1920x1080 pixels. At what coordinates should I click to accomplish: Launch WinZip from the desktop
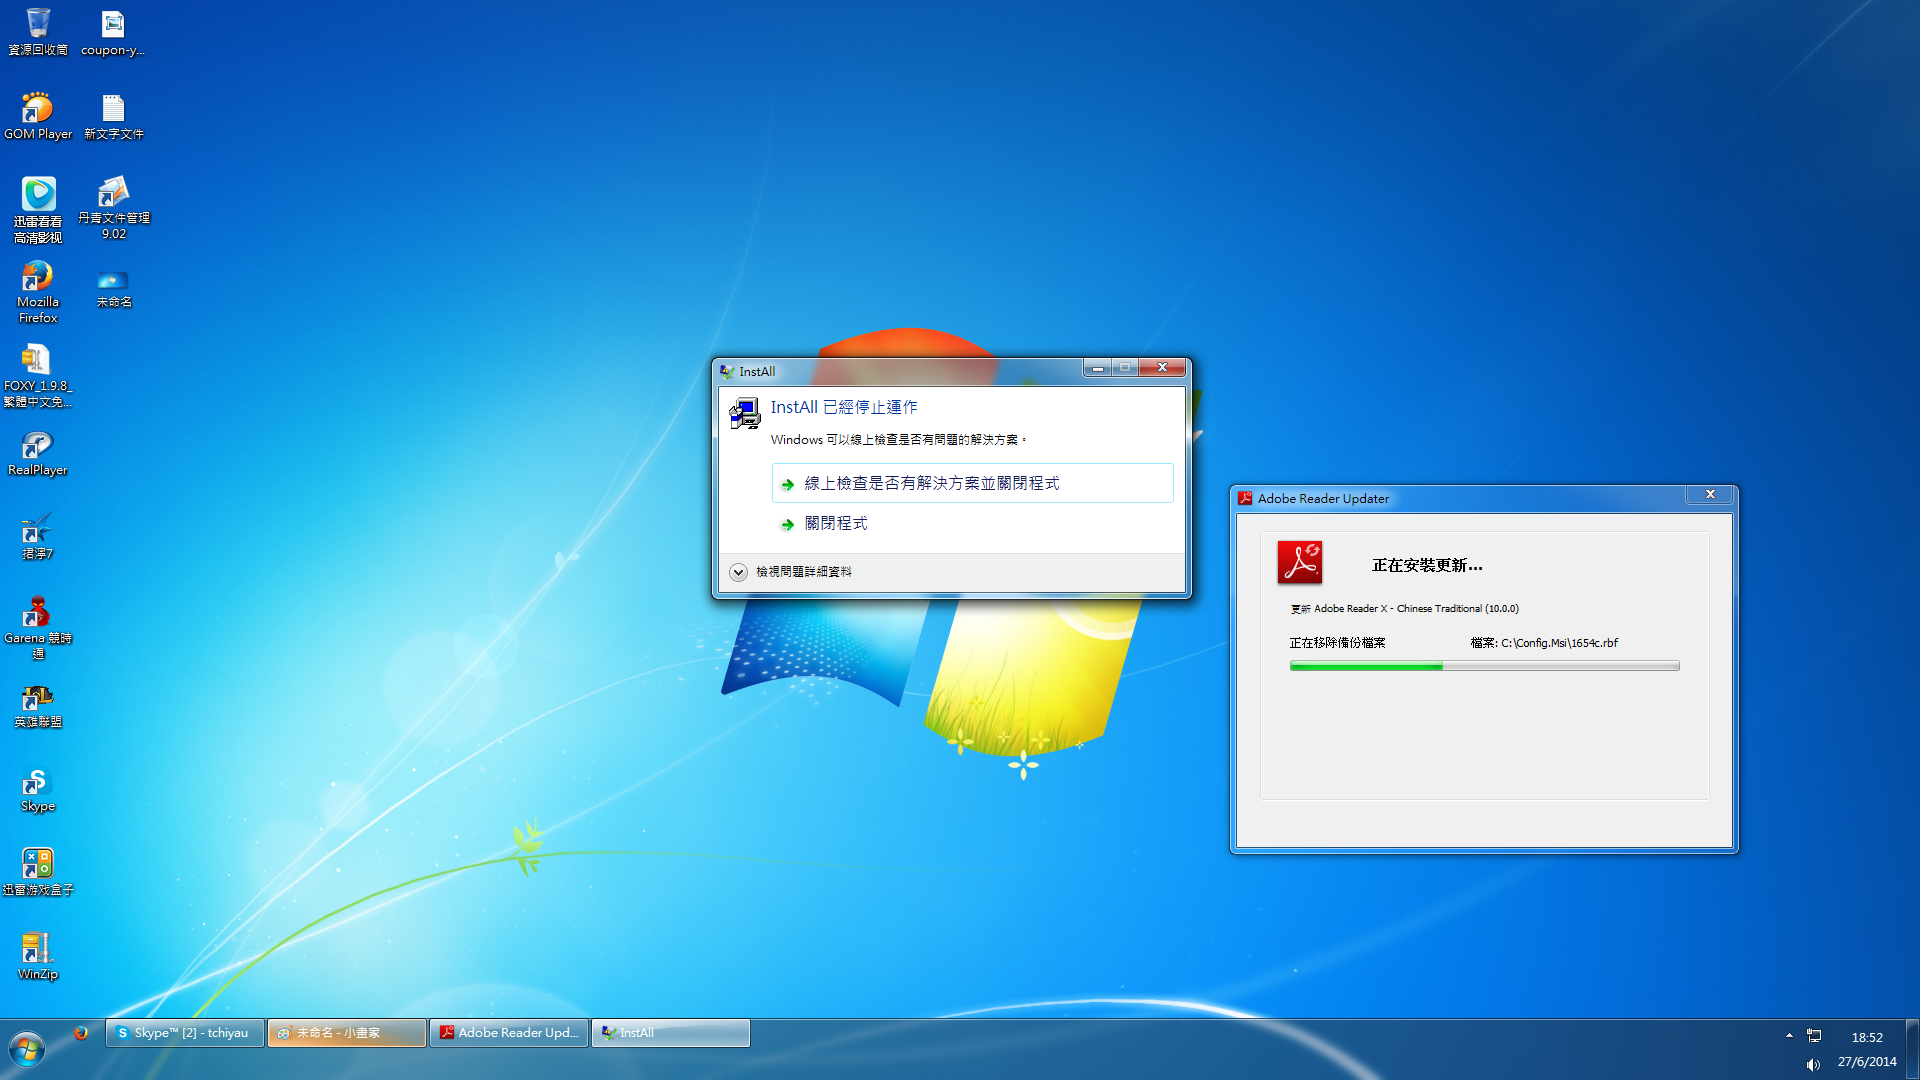38,957
